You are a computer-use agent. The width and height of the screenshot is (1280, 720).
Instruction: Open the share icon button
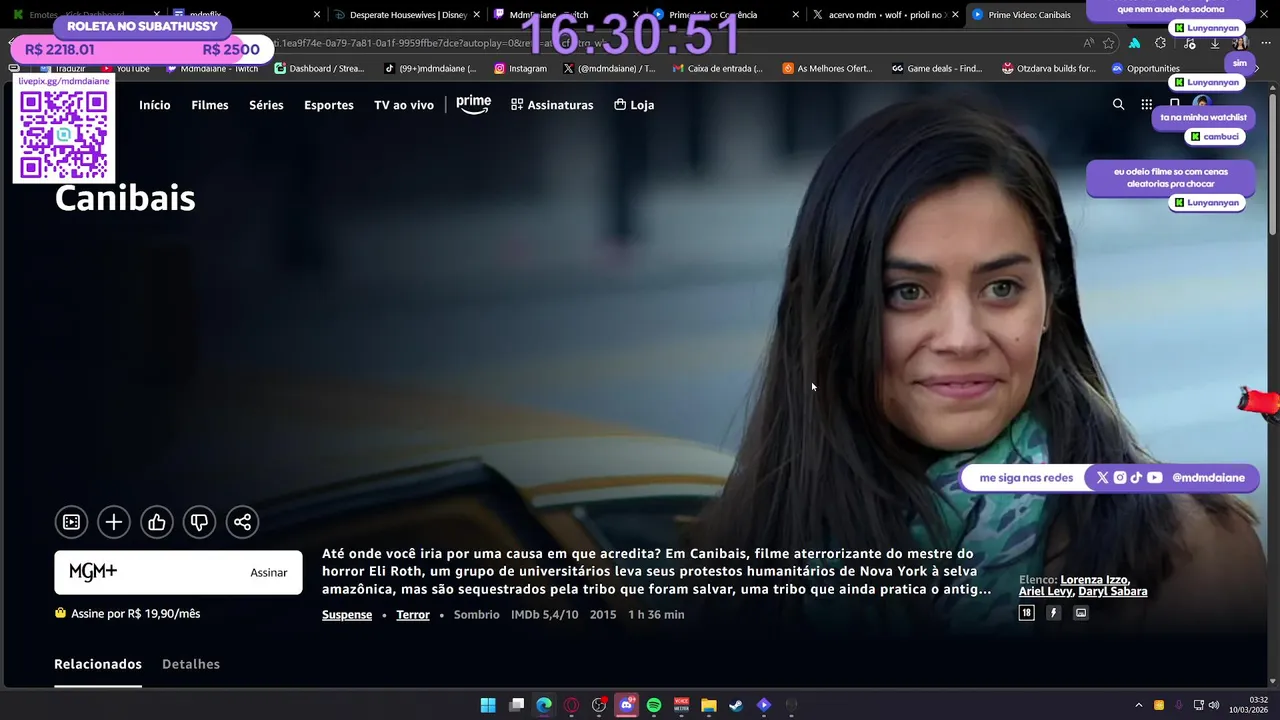pyautogui.click(x=242, y=522)
